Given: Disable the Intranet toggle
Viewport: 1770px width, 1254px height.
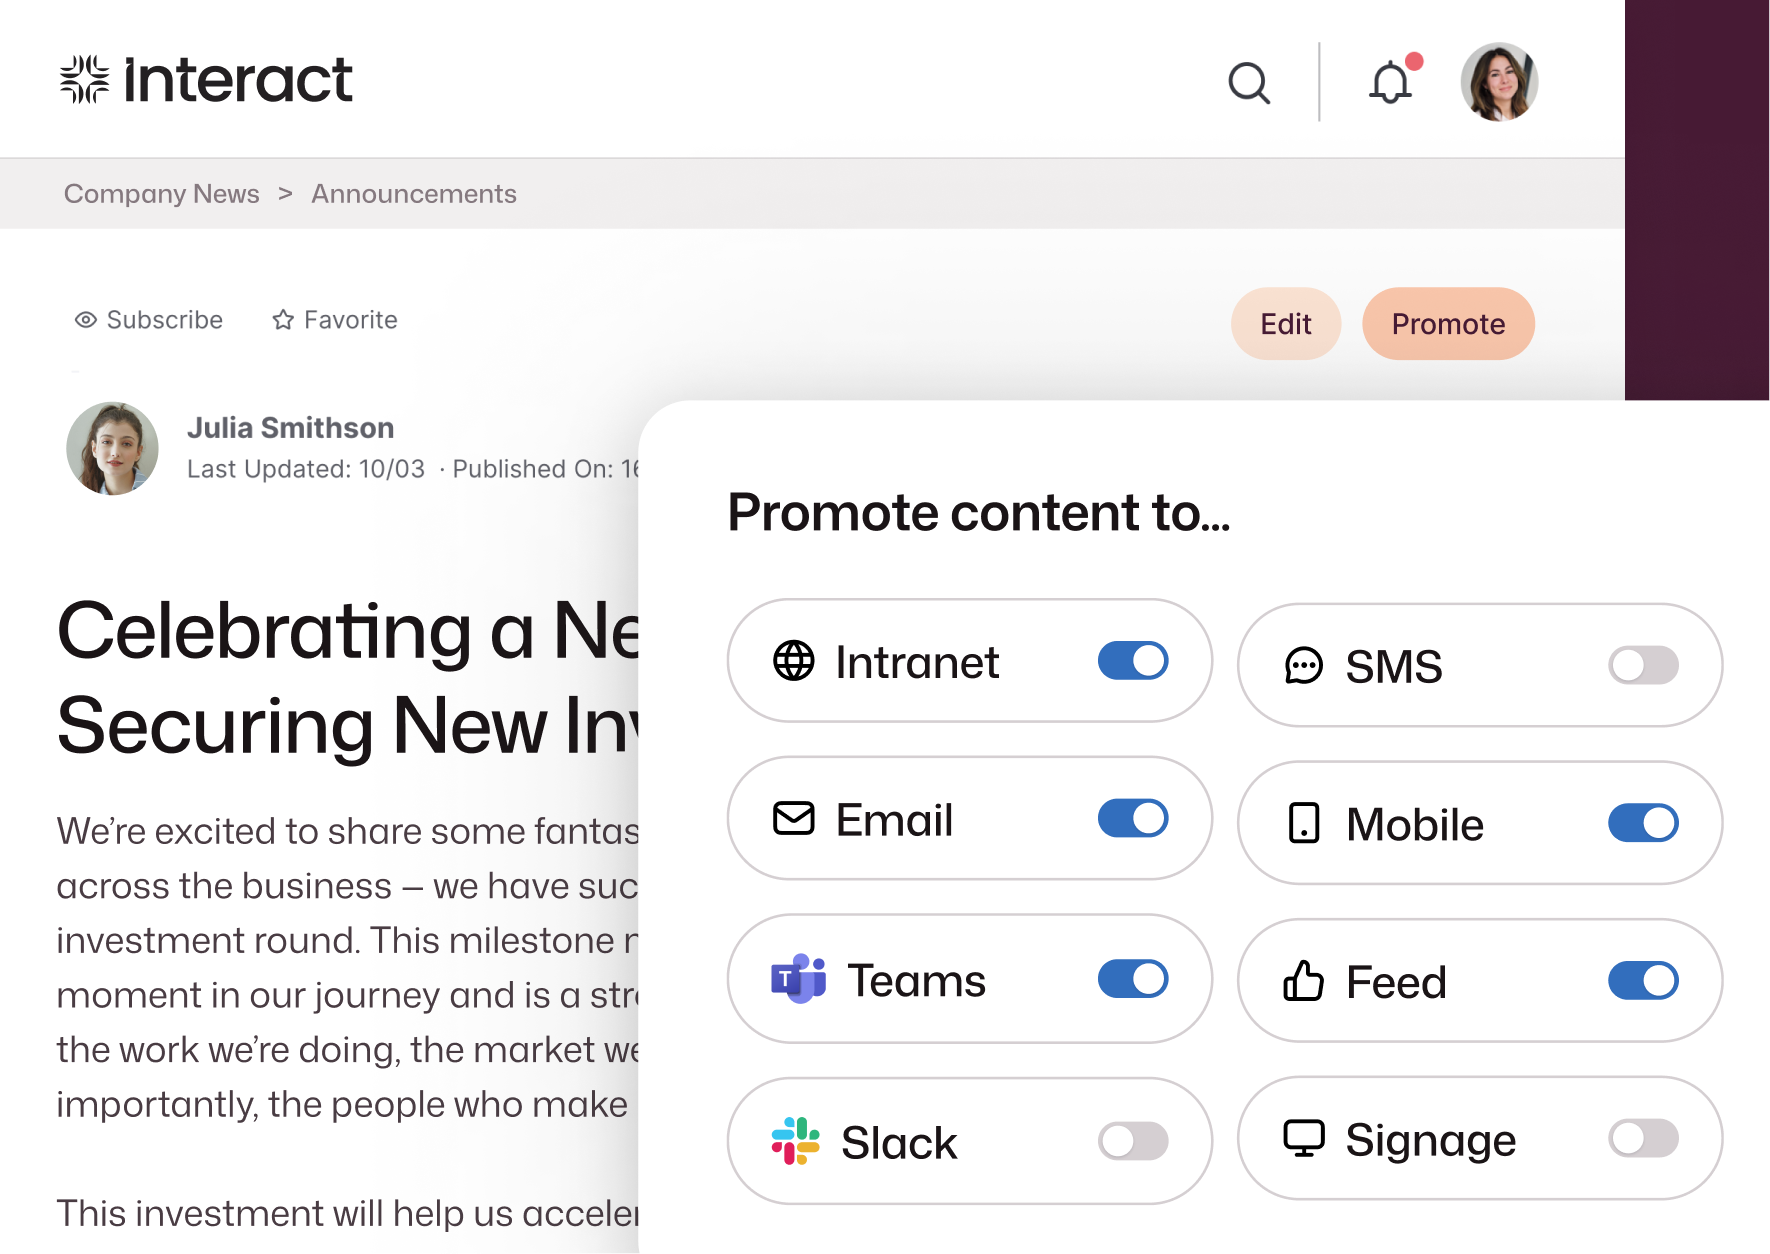Looking at the screenshot, I should pyautogui.click(x=1133, y=661).
